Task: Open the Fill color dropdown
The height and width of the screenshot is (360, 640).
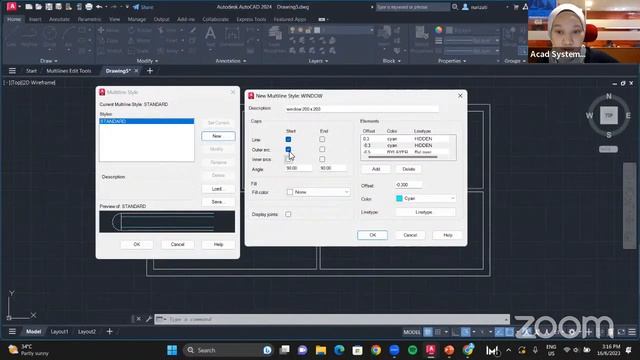Action: pos(318,192)
